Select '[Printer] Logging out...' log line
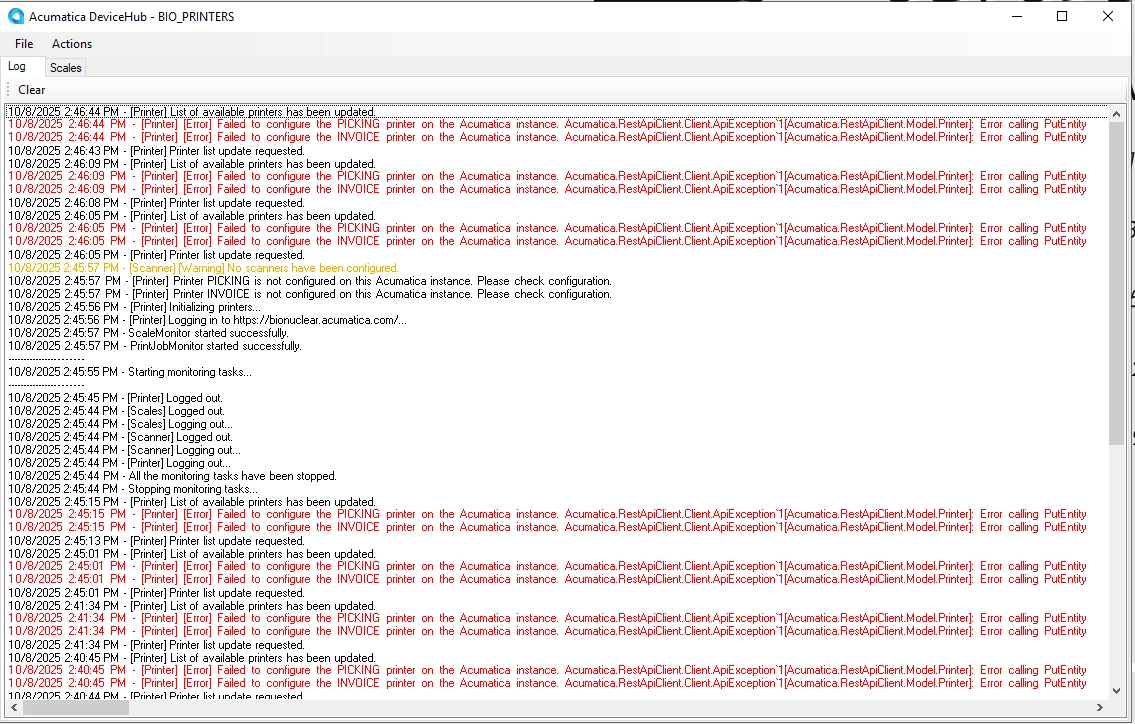Image resolution: width=1135 pixels, height=724 pixels. click(119, 463)
